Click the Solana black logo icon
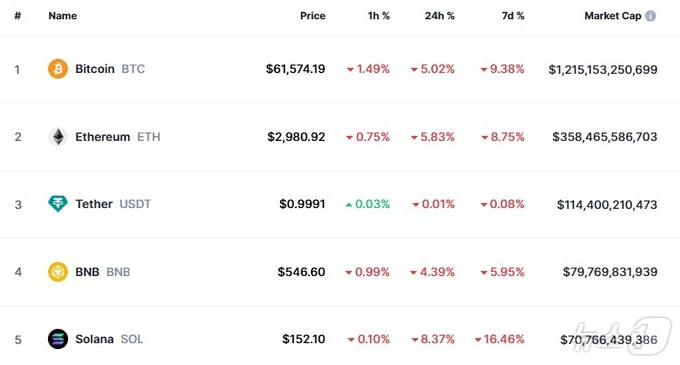680x365 pixels. pyautogui.click(x=58, y=339)
